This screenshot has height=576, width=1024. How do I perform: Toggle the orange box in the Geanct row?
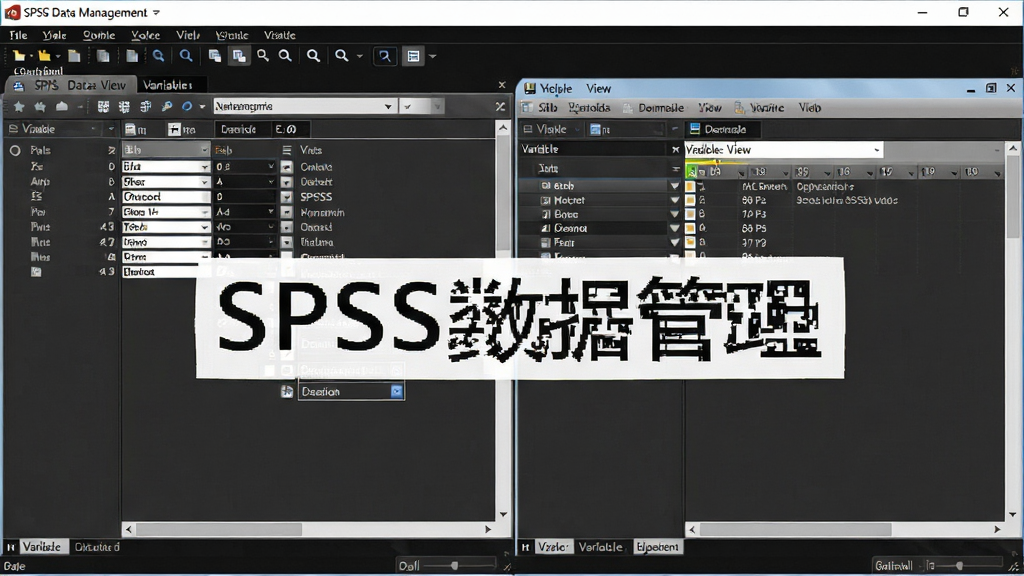(690, 229)
